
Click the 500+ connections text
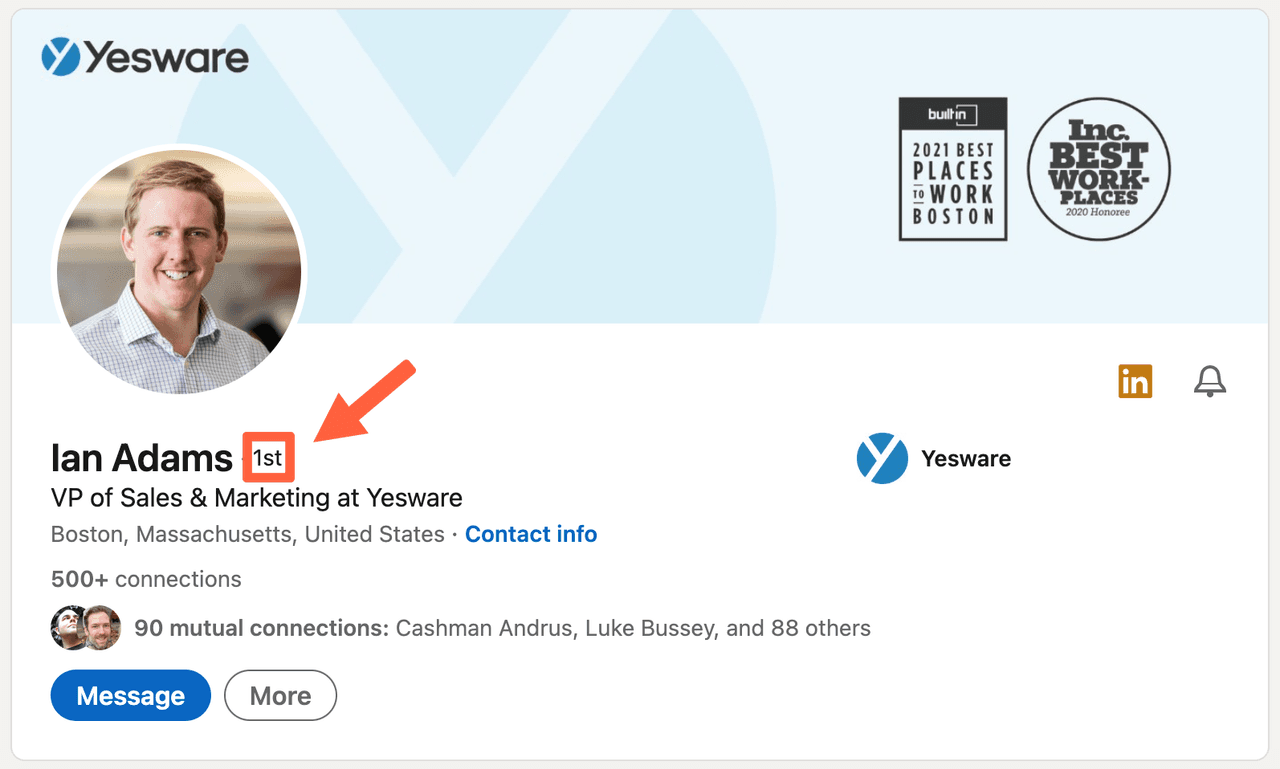pos(146,579)
